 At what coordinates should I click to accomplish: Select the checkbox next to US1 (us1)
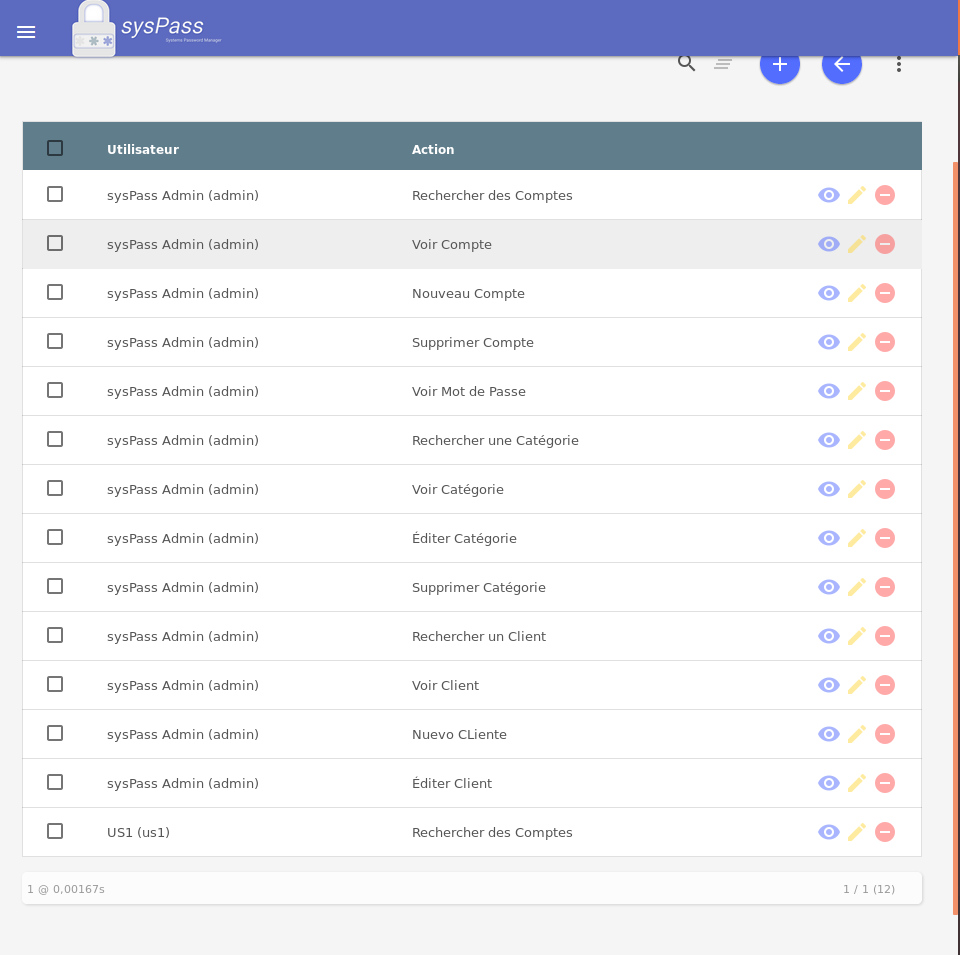[55, 831]
